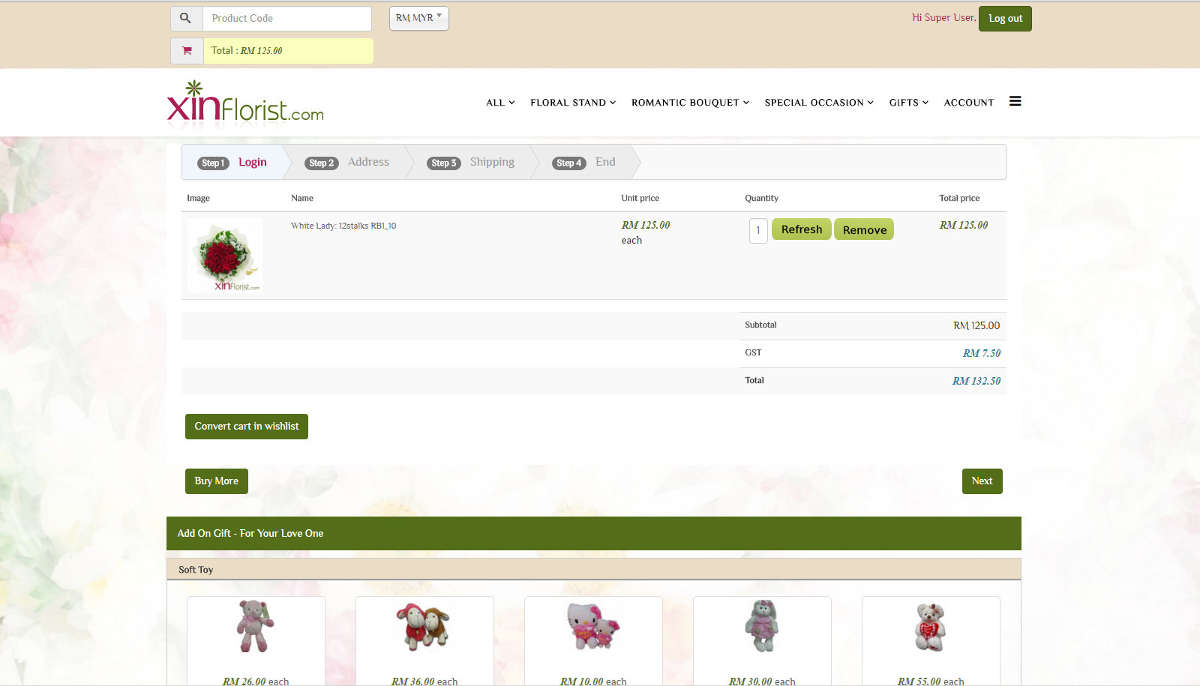Image resolution: width=1200 pixels, height=686 pixels.
Task: Select the Step 3 Shipping tab
Action: (x=471, y=162)
